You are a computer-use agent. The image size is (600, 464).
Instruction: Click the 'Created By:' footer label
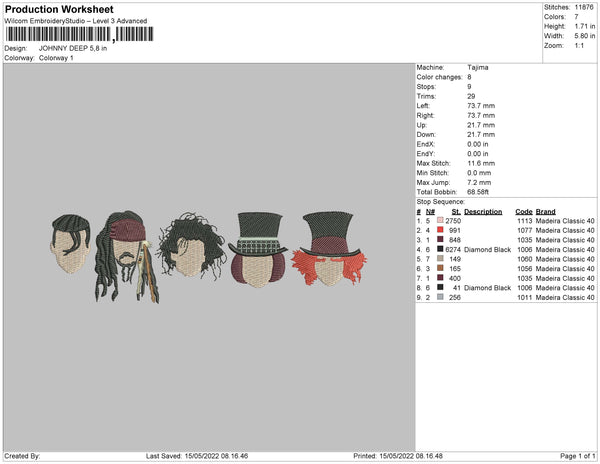(22, 456)
